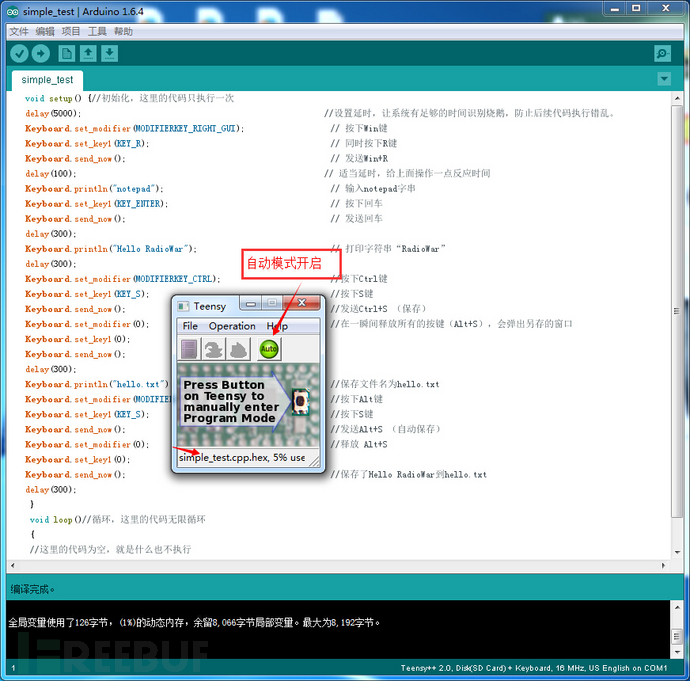This screenshot has height=681, width=690.
Task: Click the Keyboard.set_key1(KEY_ENTER) line
Action: click(96, 204)
